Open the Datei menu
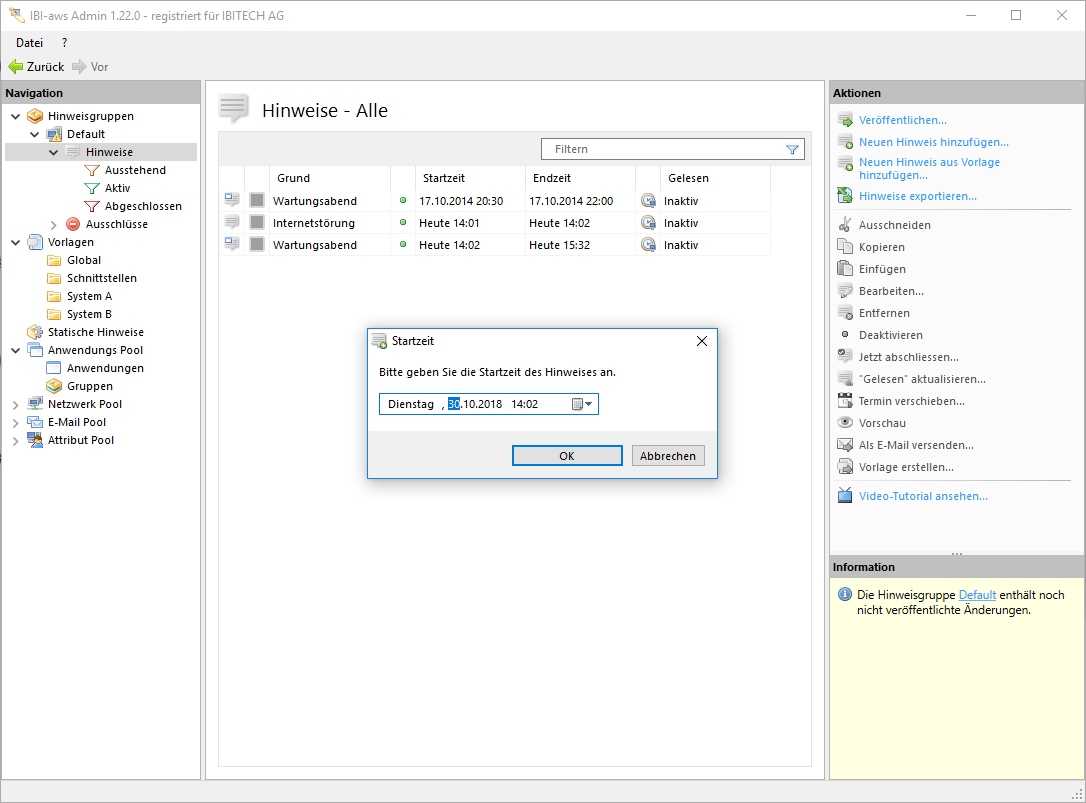 pos(29,43)
